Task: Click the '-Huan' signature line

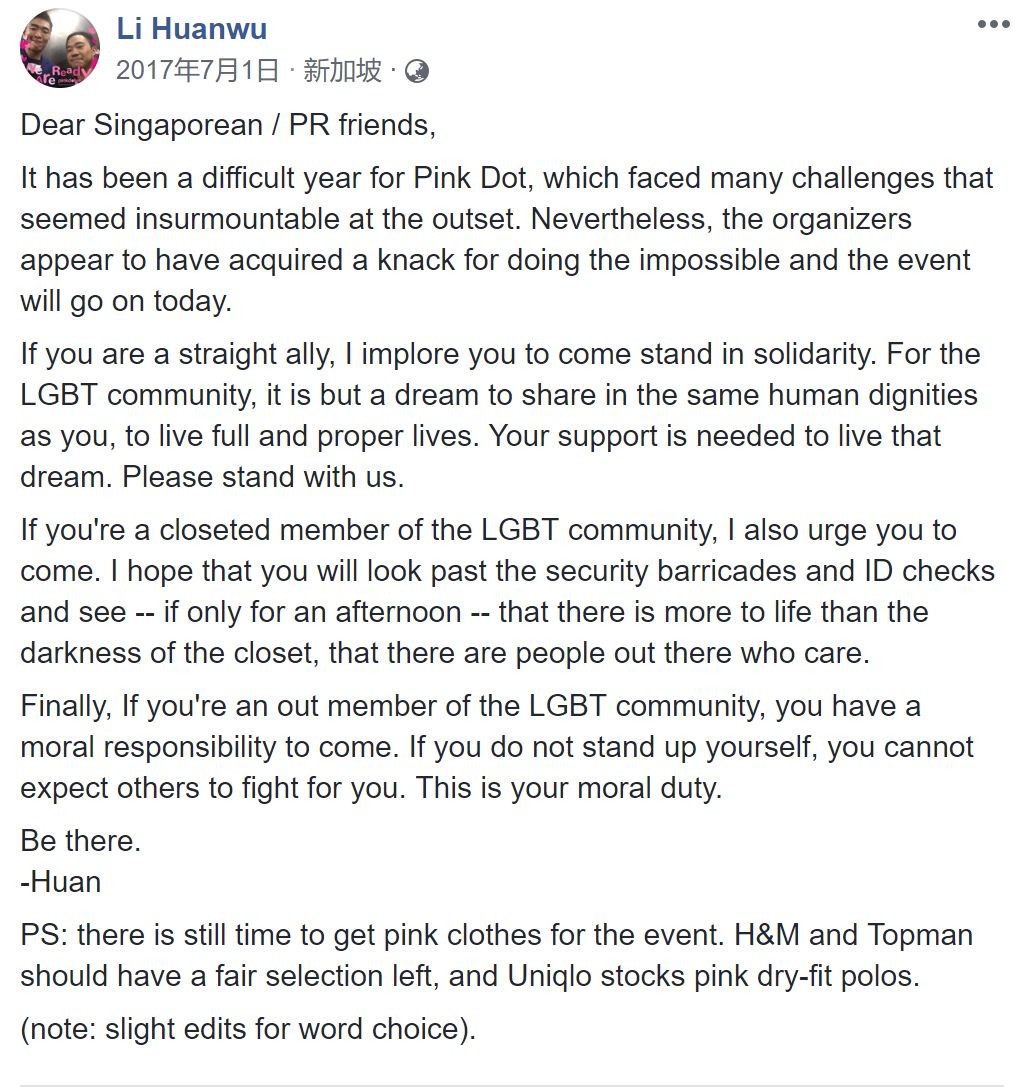Action: (61, 882)
